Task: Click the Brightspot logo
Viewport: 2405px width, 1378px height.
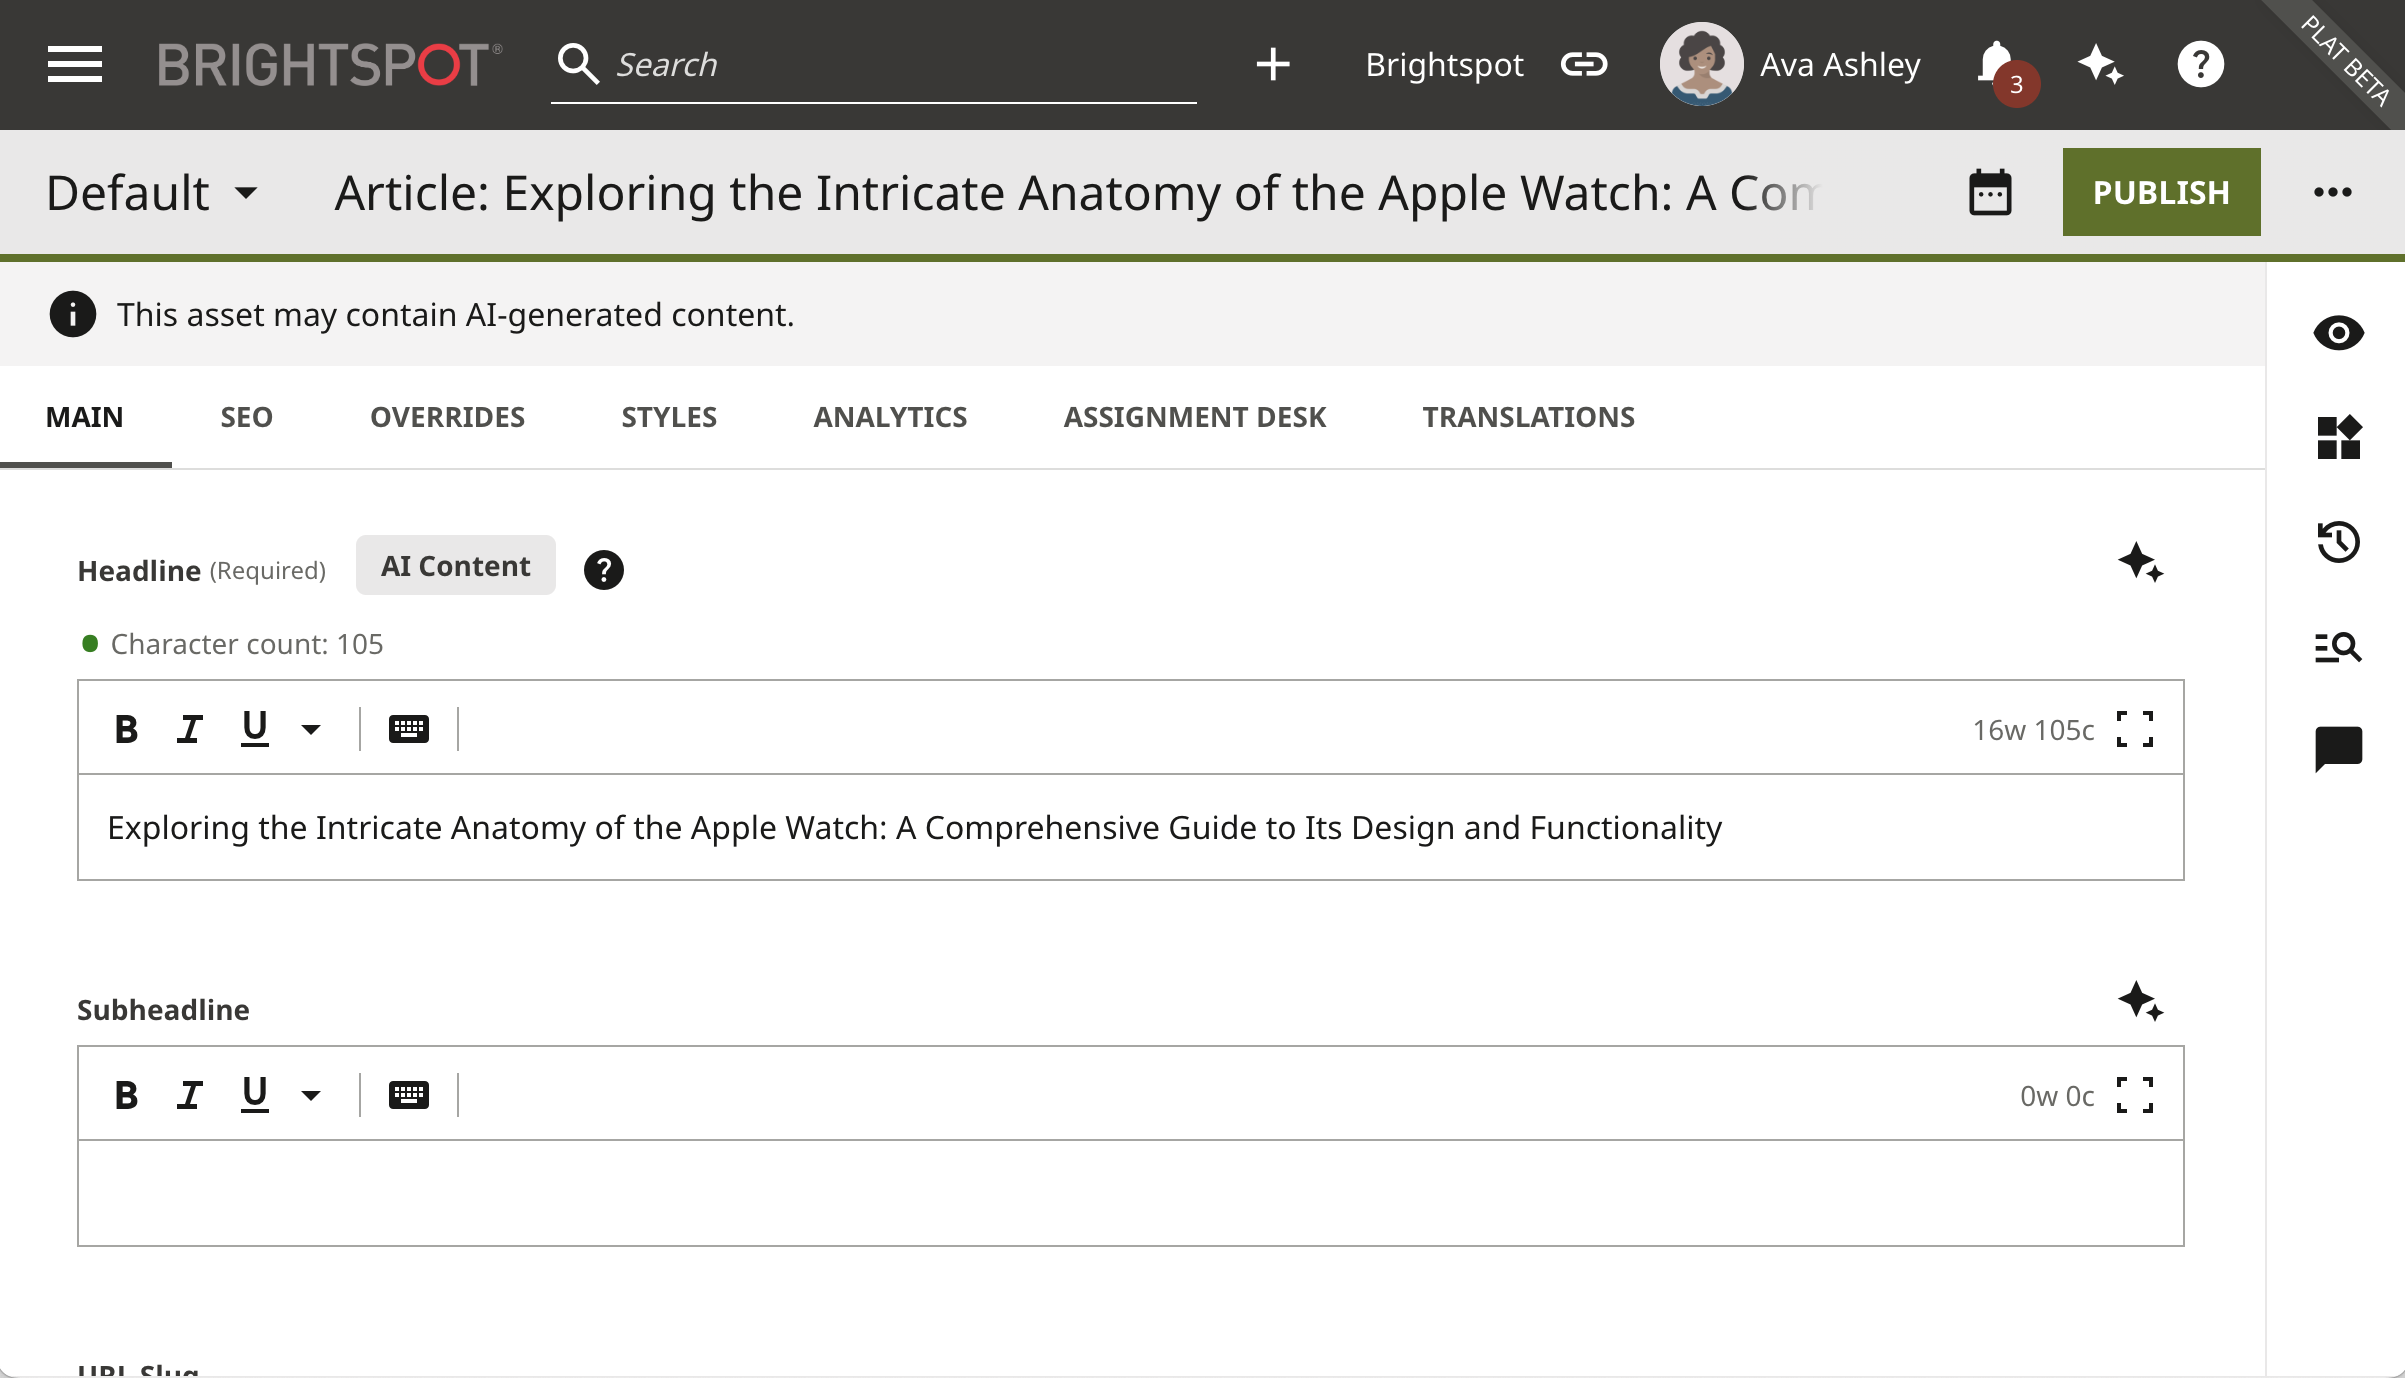Action: 329,65
